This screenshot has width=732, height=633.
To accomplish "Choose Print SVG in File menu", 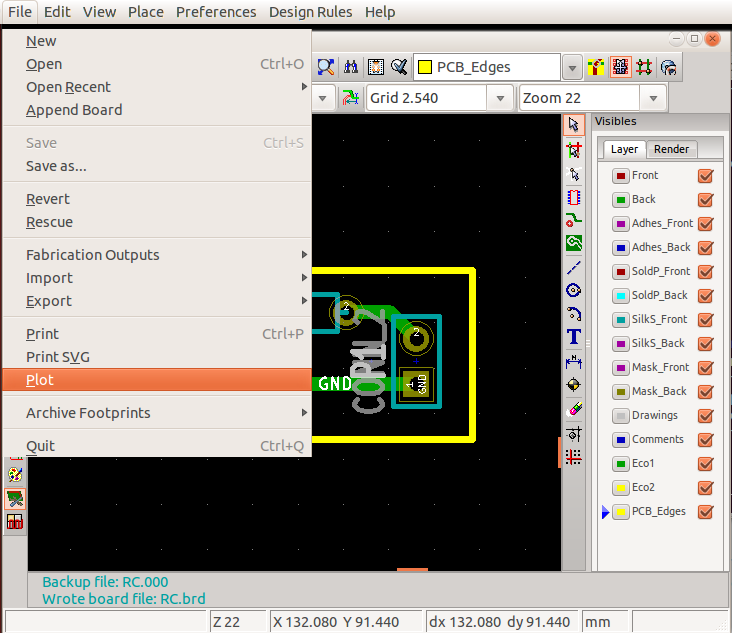I will pos(157,357).
